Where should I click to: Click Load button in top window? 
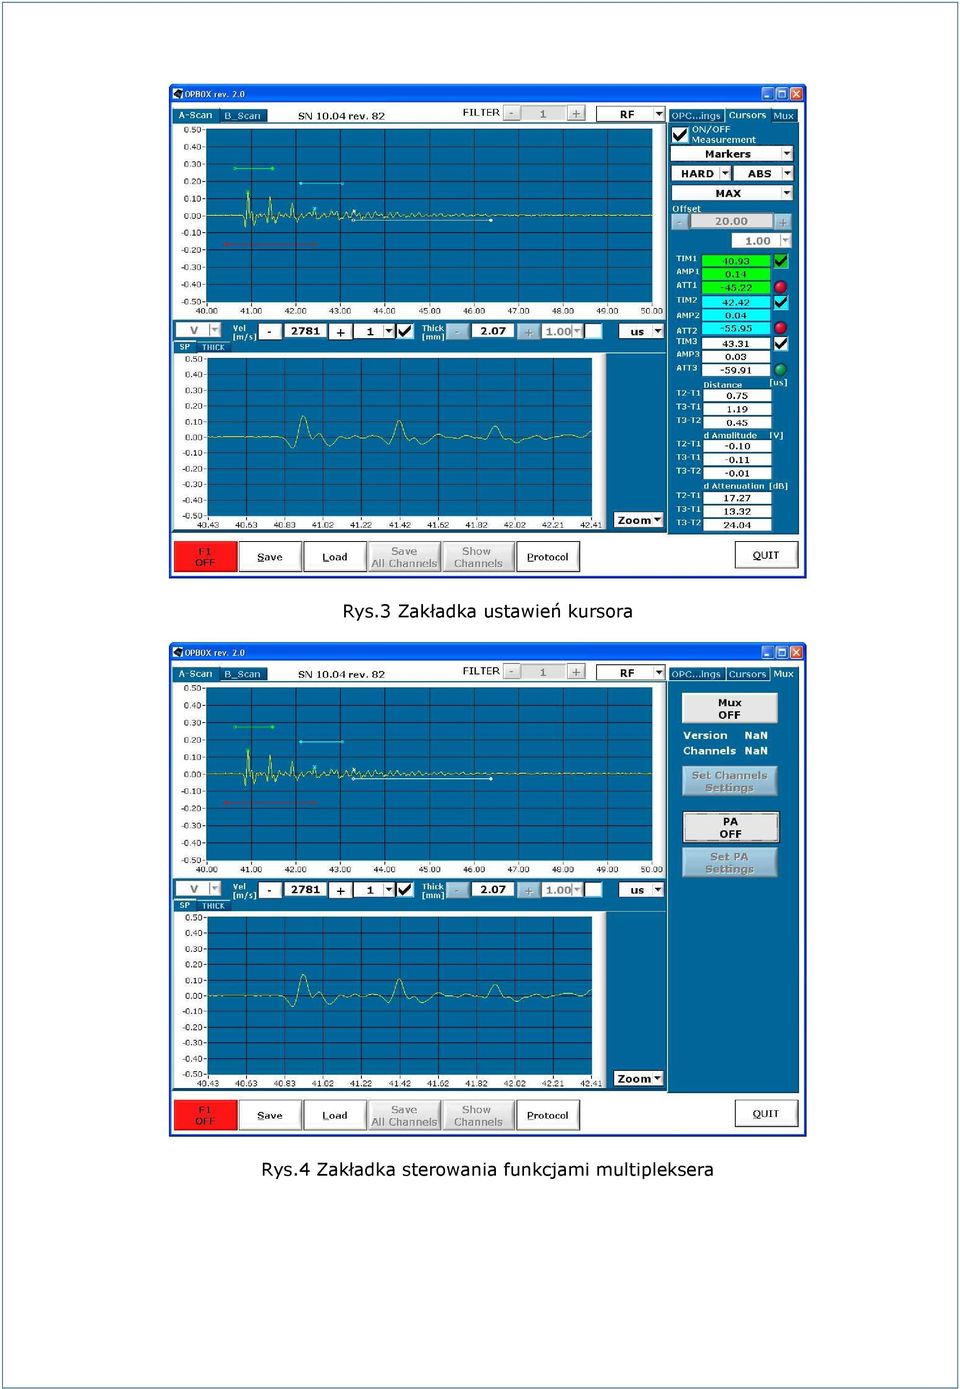click(335, 557)
